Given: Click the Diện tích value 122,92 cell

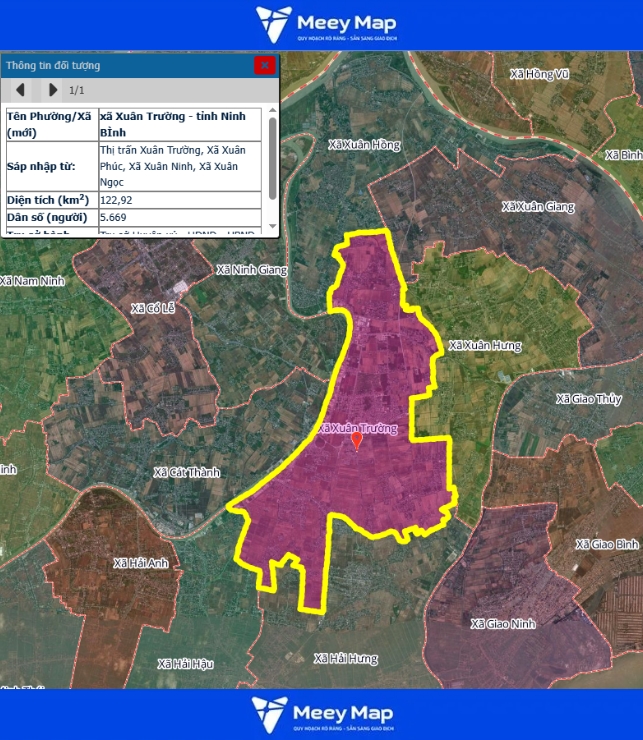Looking at the screenshot, I should coord(179,200).
